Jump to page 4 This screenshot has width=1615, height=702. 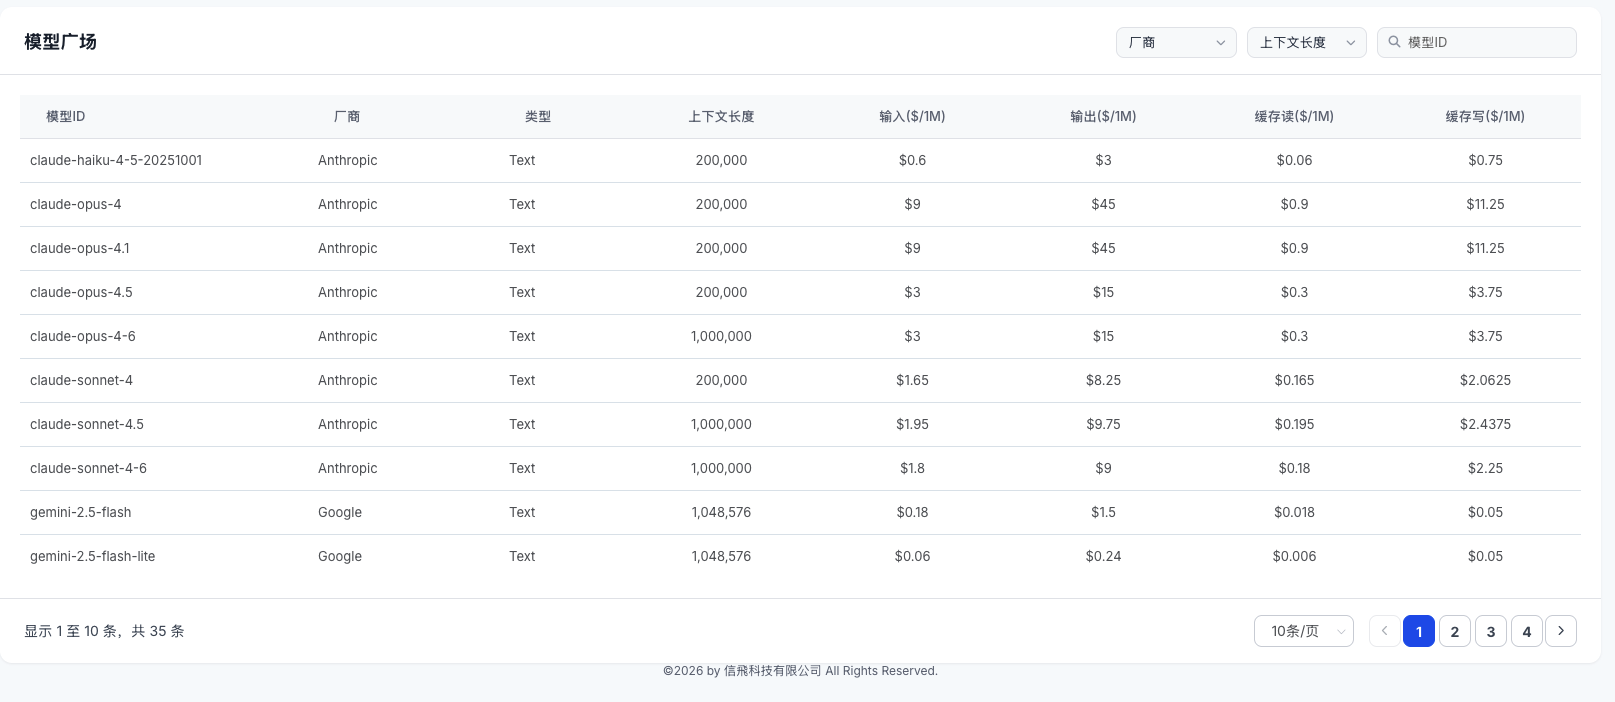[1527, 631]
